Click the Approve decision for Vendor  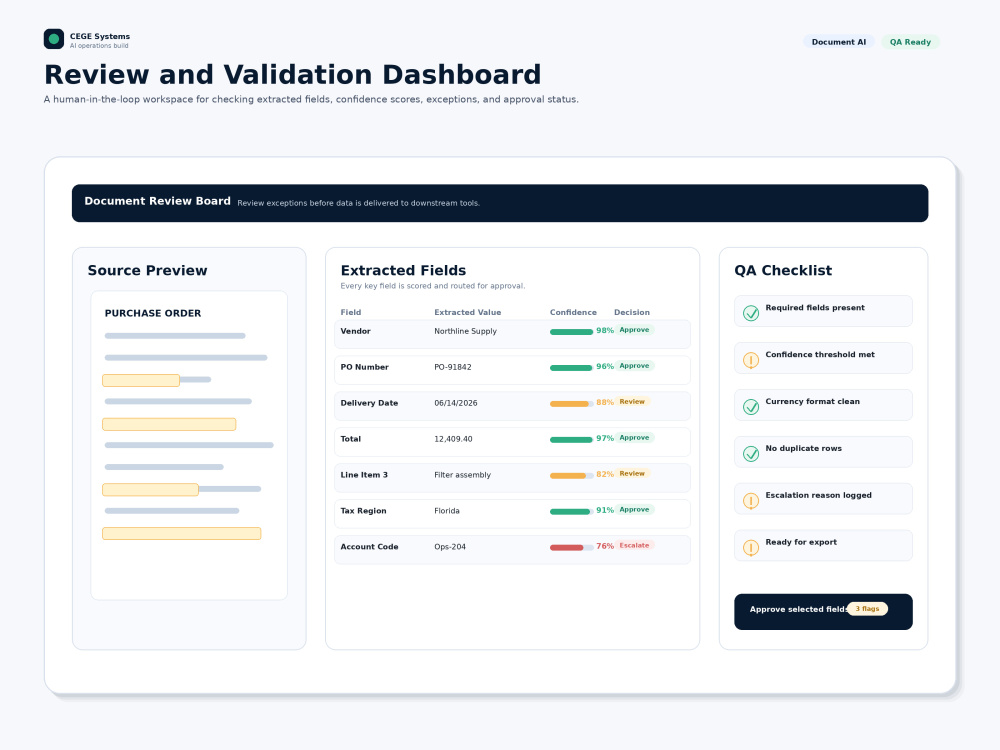pyautogui.click(x=634, y=330)
